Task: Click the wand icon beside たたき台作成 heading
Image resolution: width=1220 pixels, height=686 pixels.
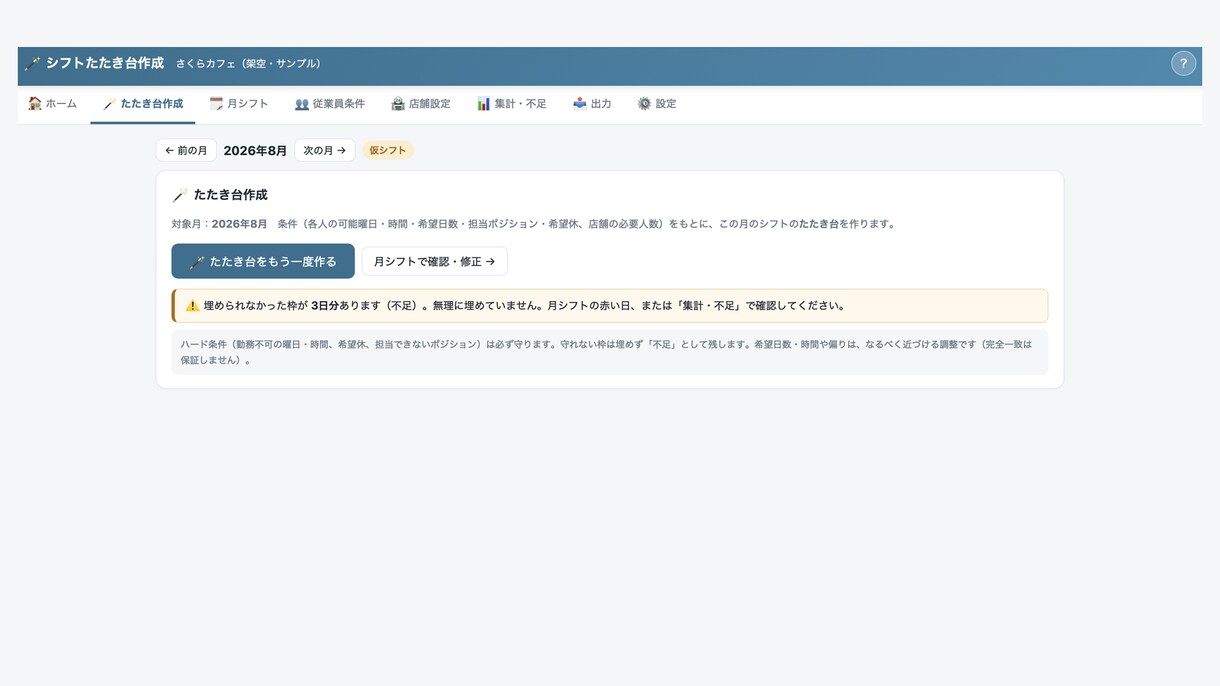Action: pyautogui.click(x=180, y=195)
